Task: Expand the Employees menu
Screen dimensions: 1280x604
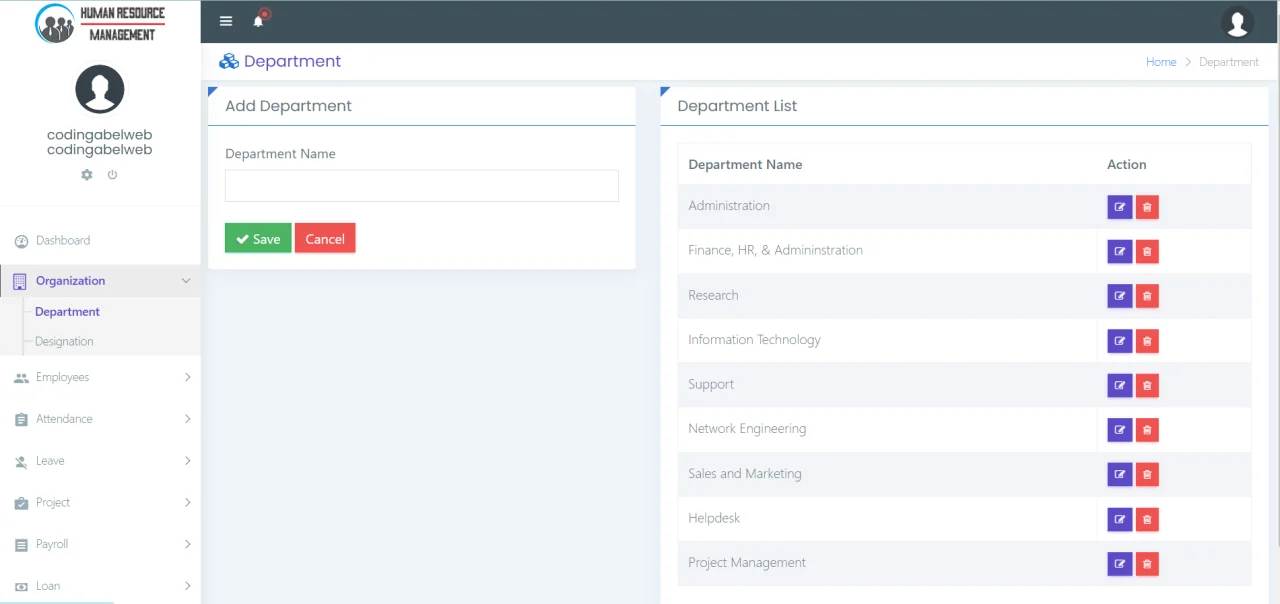Action: click(x=100, y=378)
